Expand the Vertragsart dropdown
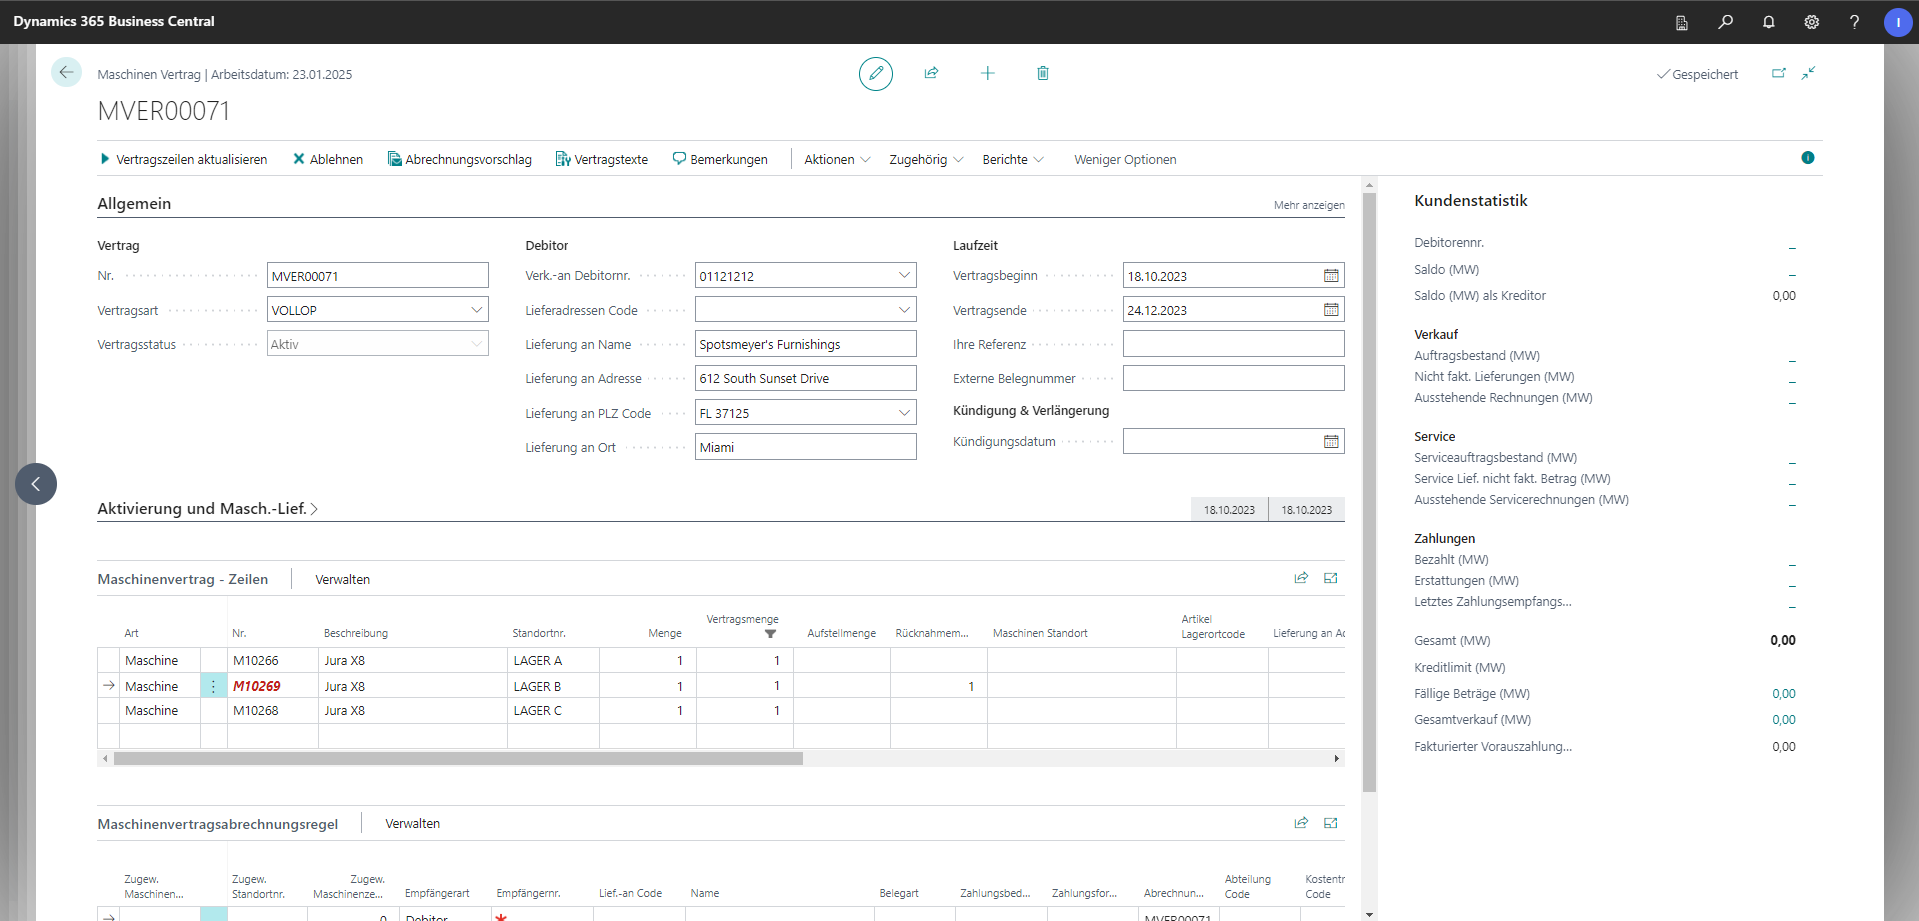 [x=476, y=310]
